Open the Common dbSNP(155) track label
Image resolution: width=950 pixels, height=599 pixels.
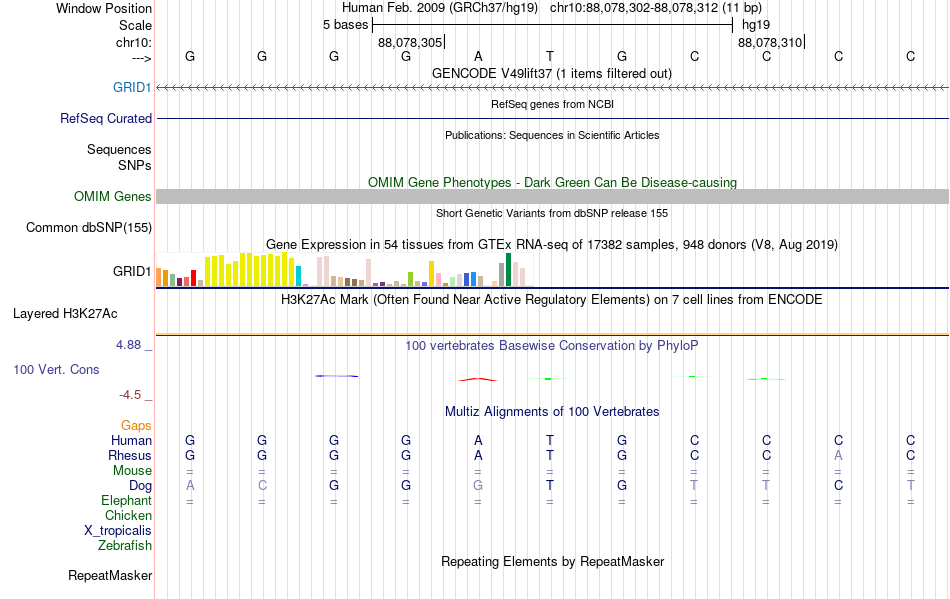click(88, 227)
